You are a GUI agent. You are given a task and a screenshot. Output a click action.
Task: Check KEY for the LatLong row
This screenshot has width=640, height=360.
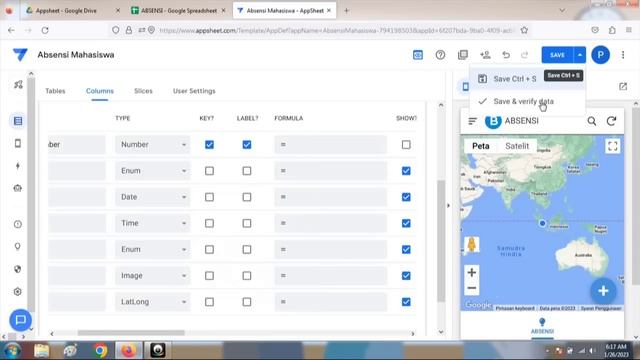209,302
